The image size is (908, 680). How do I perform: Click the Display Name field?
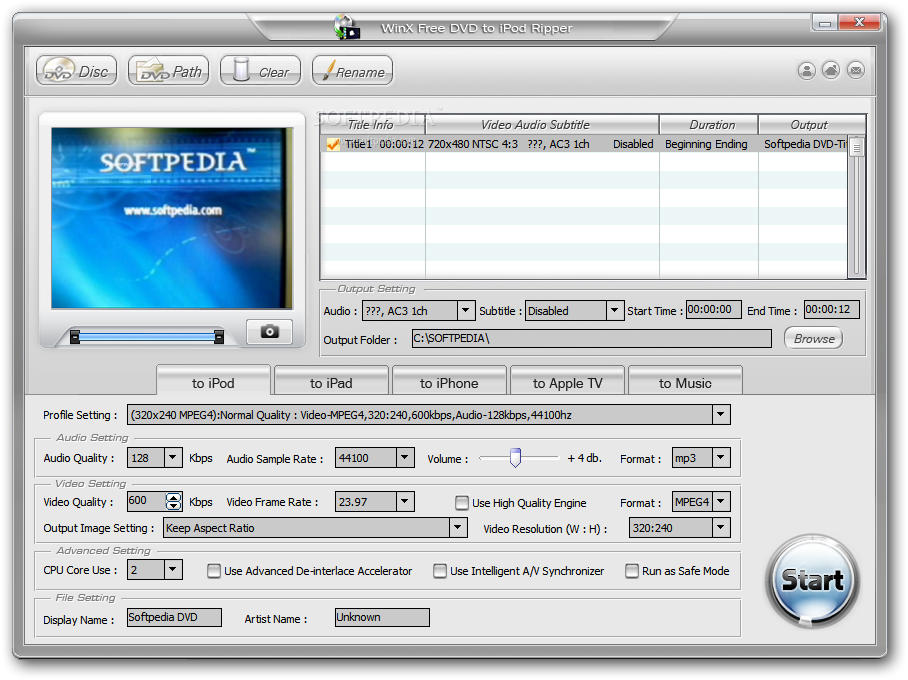coord(174,617)
